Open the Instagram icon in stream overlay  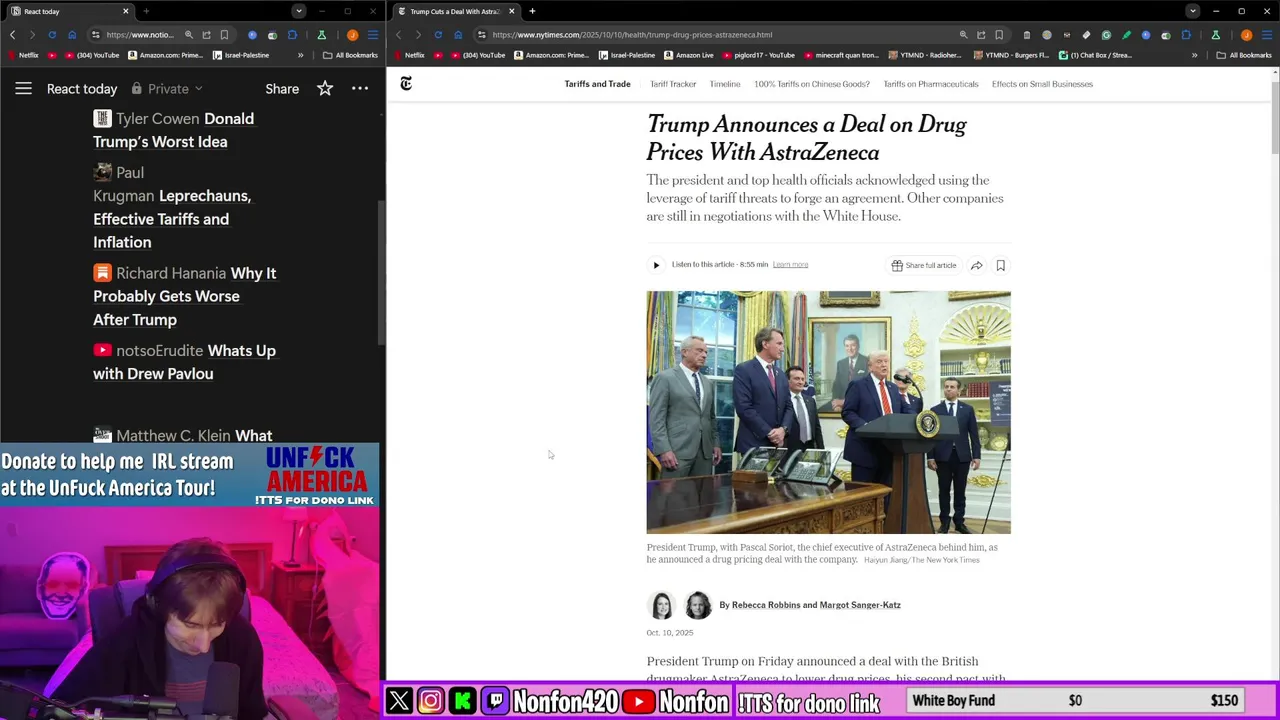[x=431, y=701]
